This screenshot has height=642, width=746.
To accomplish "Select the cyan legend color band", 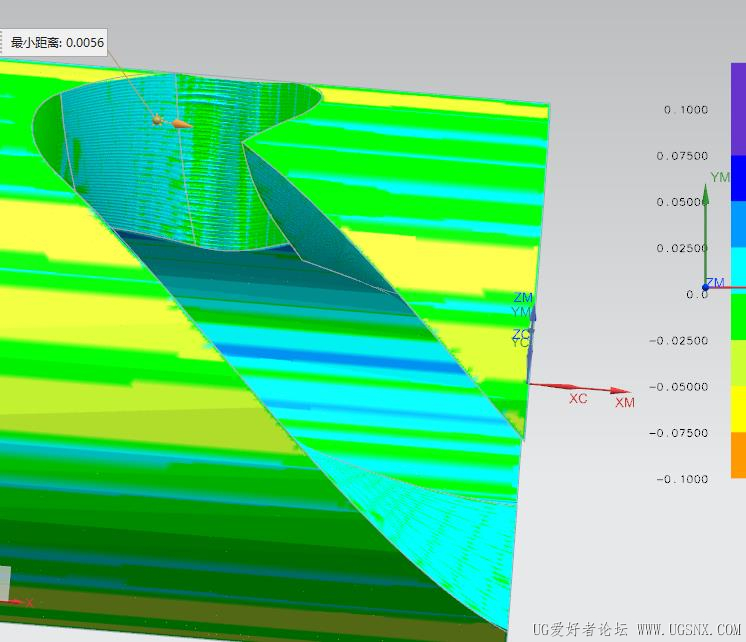I will [738, 267].
